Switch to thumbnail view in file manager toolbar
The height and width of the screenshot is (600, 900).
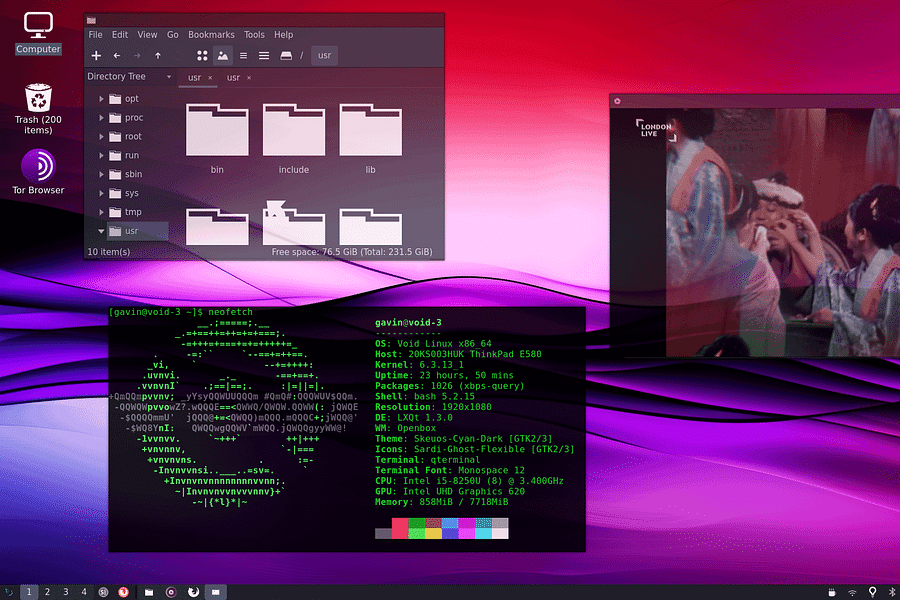tap(224, 56)
